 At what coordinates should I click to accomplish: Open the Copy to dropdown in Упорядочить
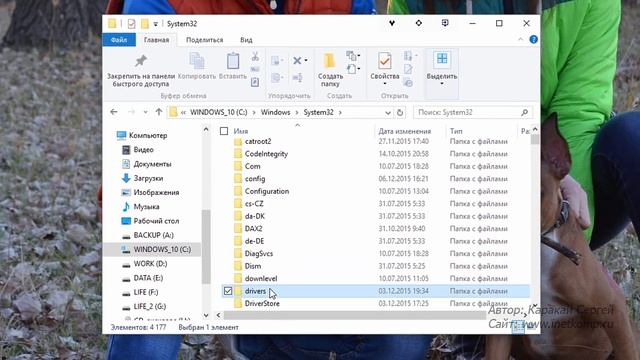click(x=278, y=77)
